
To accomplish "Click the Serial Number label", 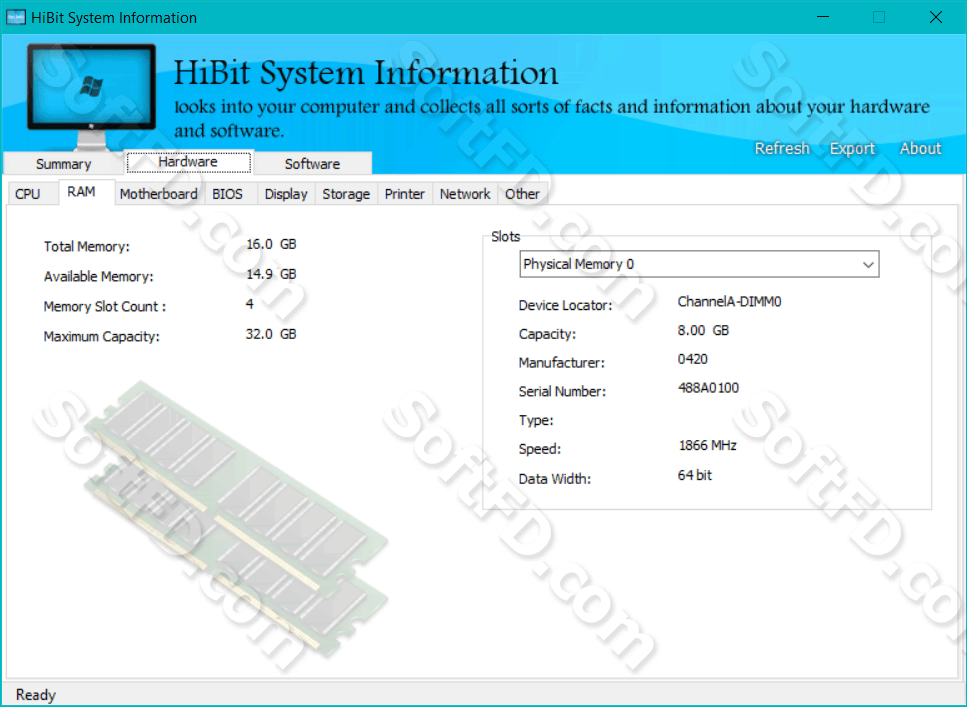I will [562, 391].
